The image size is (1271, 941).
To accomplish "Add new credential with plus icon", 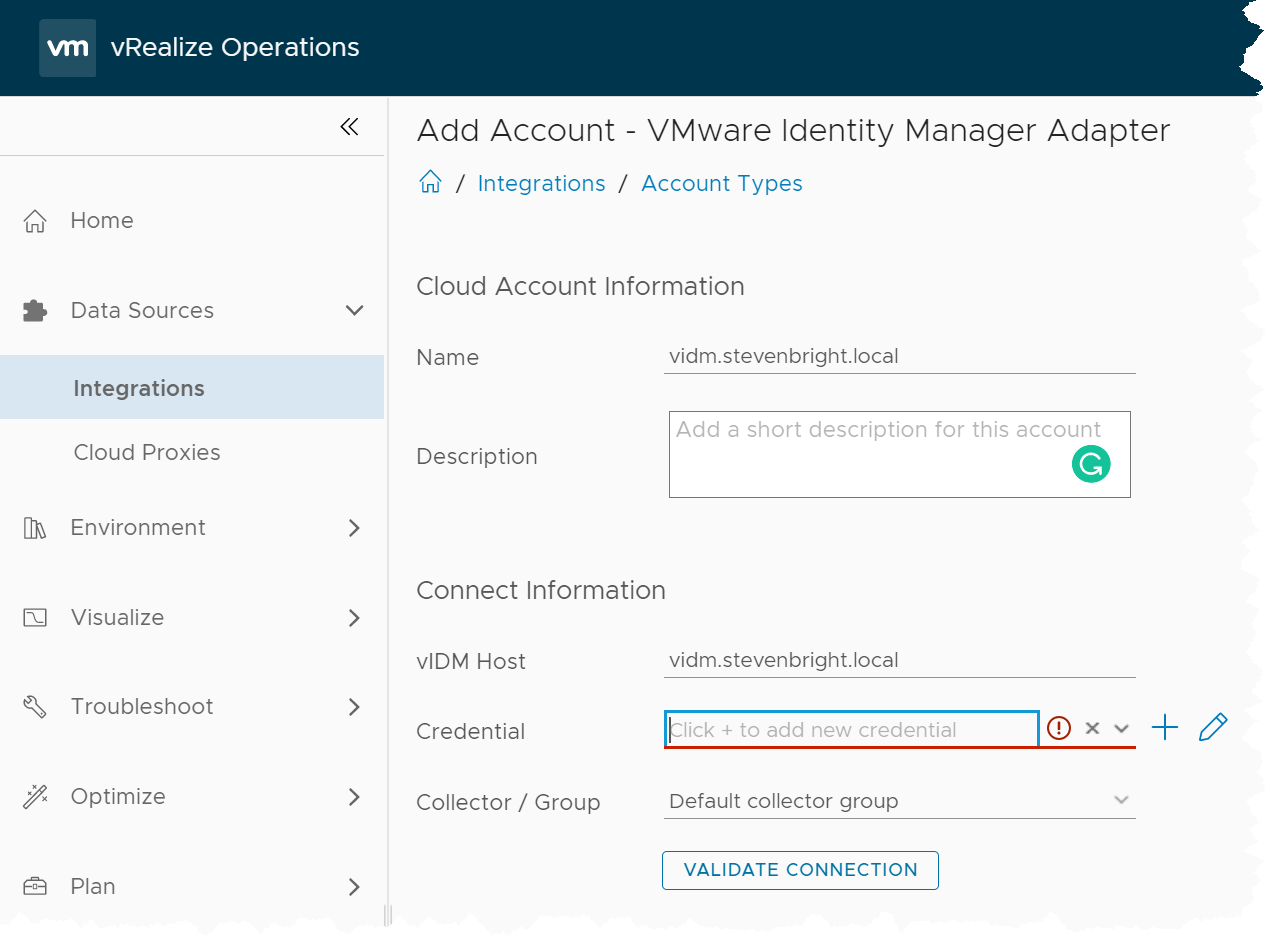I will [1165, 728].
